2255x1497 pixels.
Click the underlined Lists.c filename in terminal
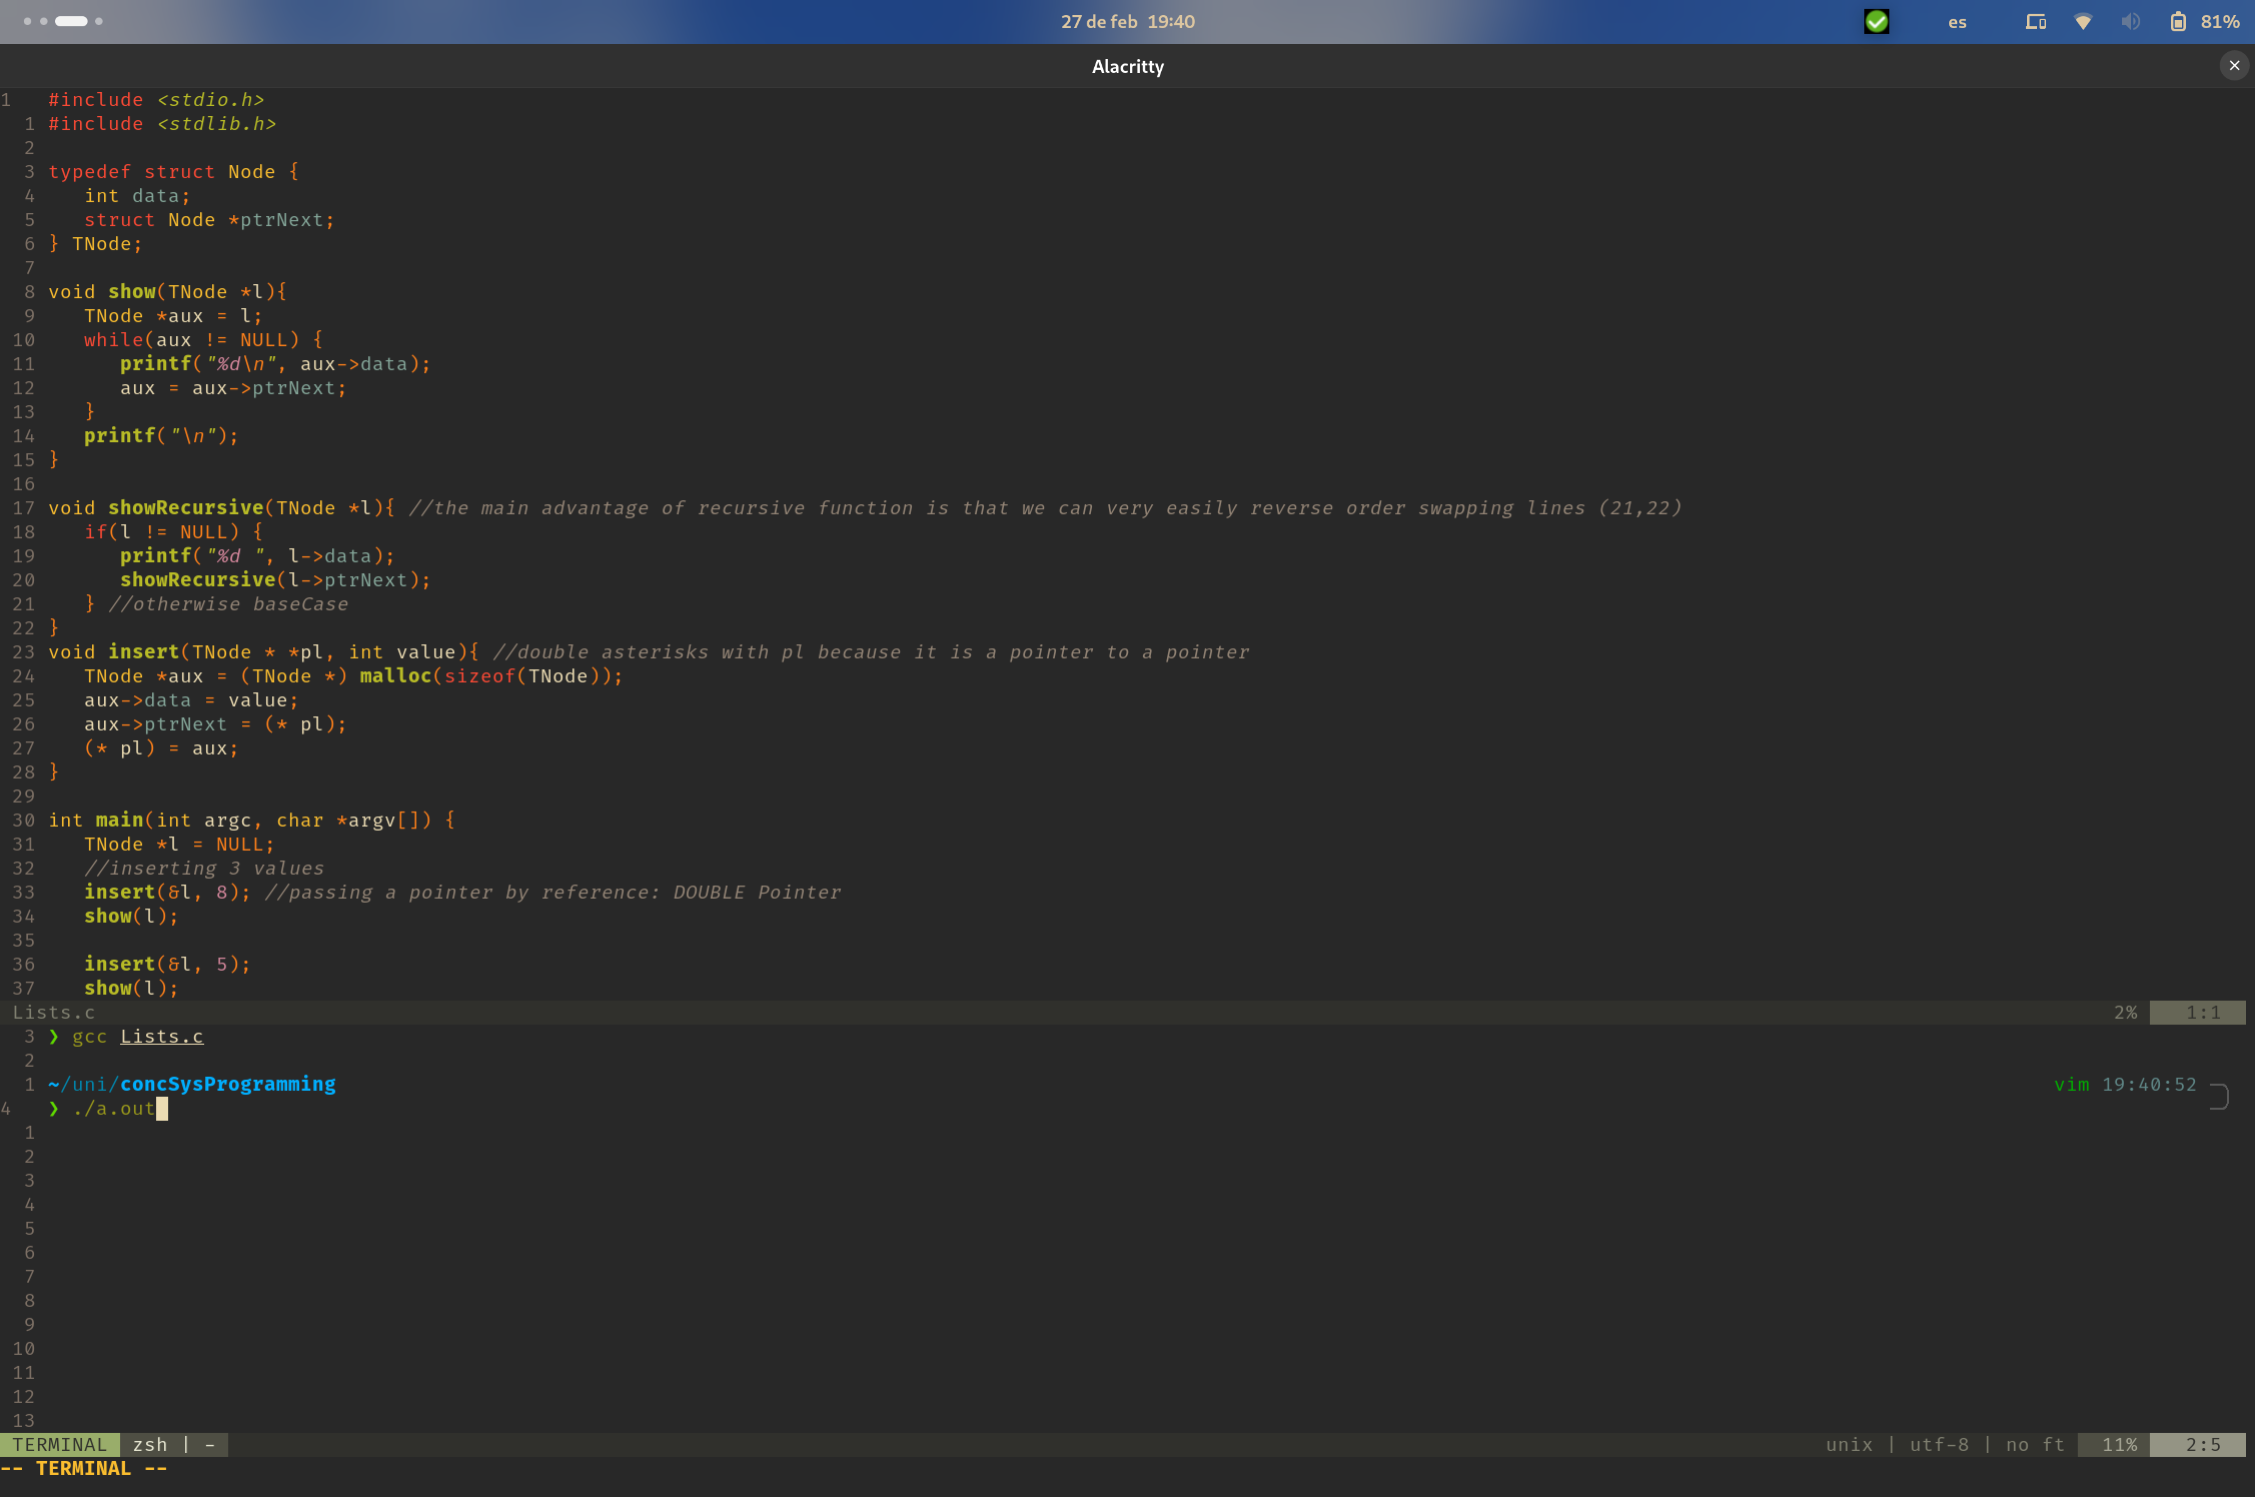coord(161,1036)
